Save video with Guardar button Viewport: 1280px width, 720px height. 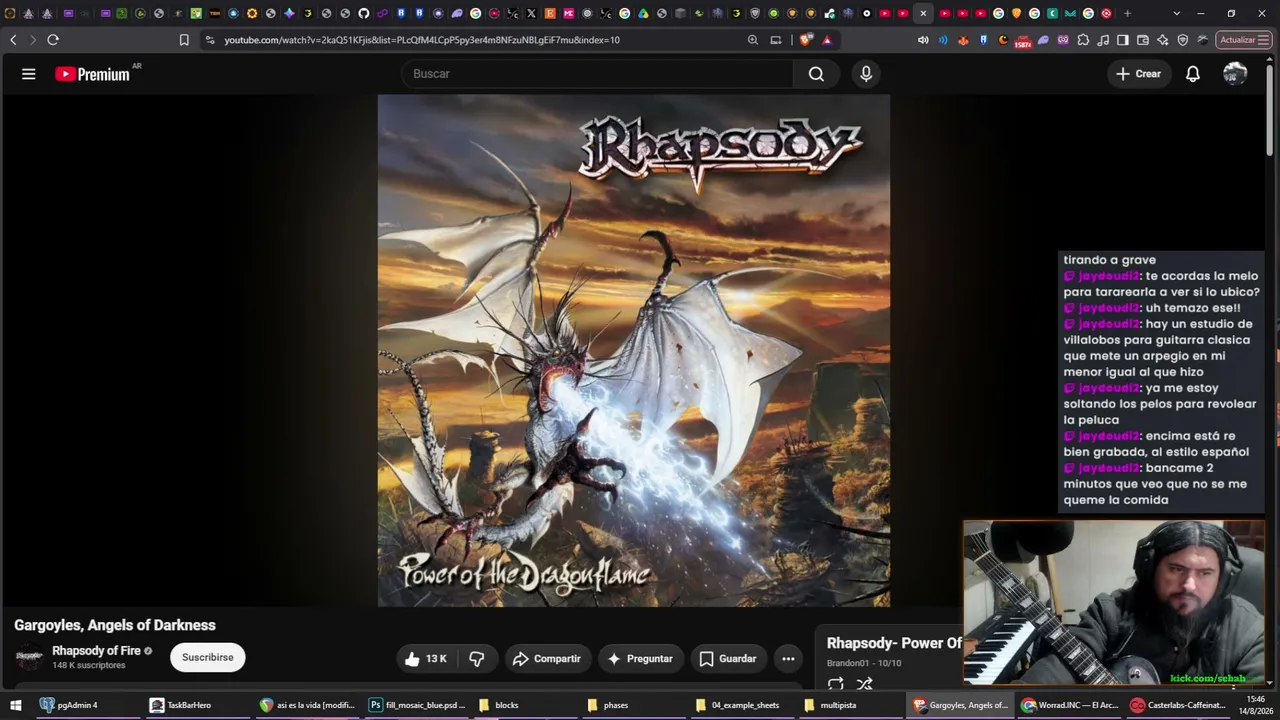pyautogui.click(x=728, y=659)
